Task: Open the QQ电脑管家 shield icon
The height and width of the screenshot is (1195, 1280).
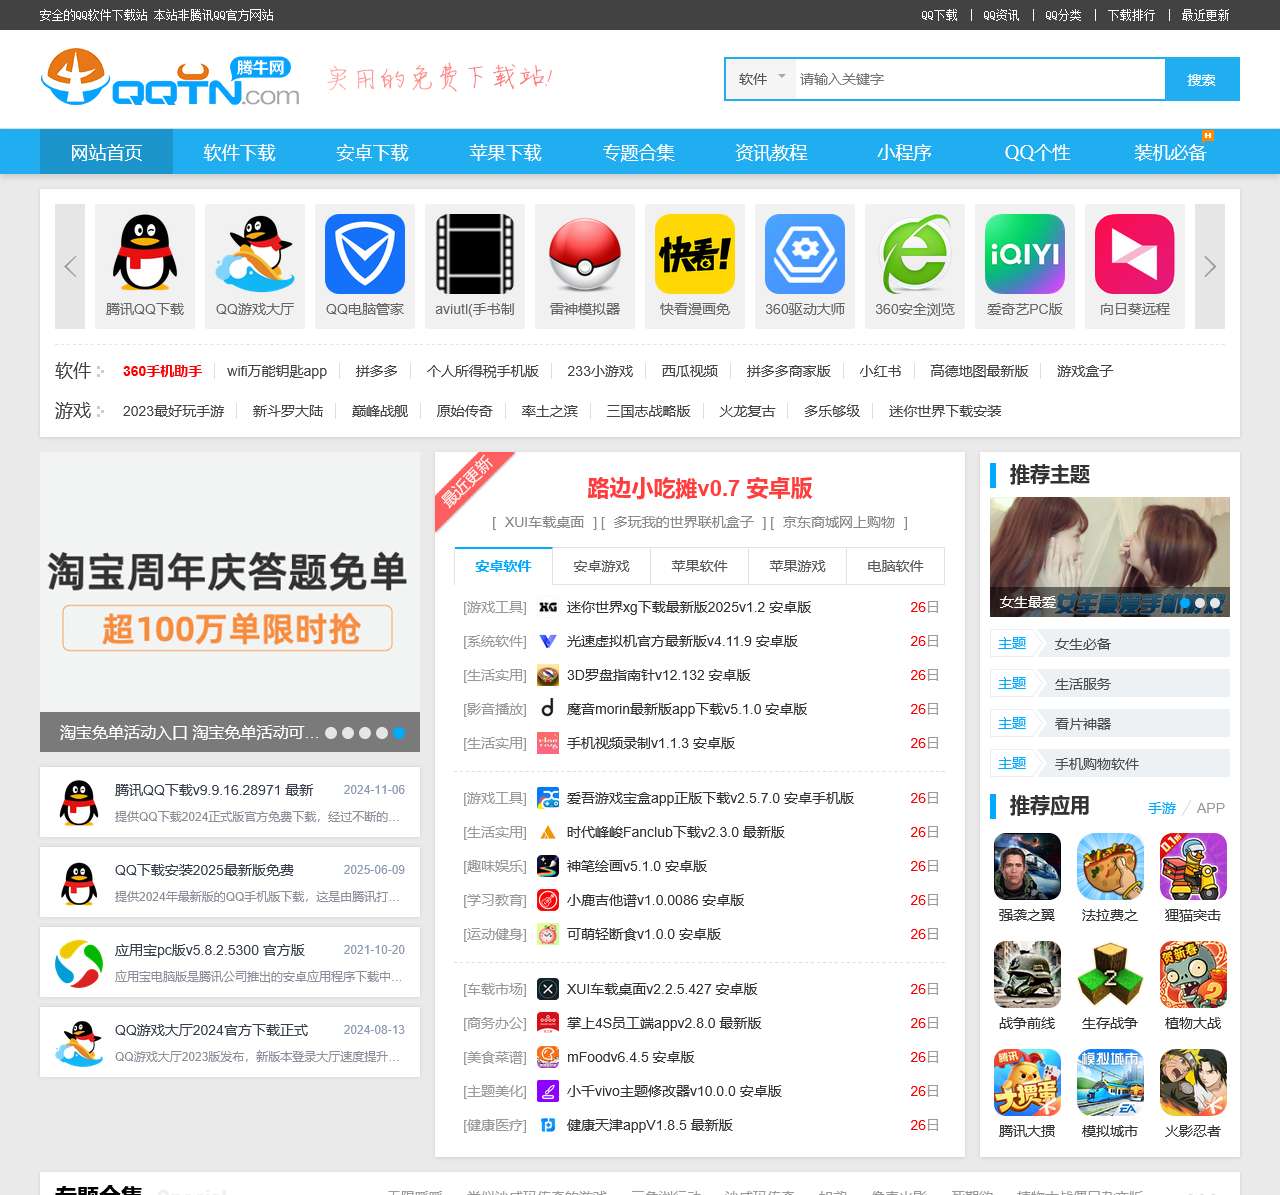Action: pyautogui.click(x=365, y=254)
